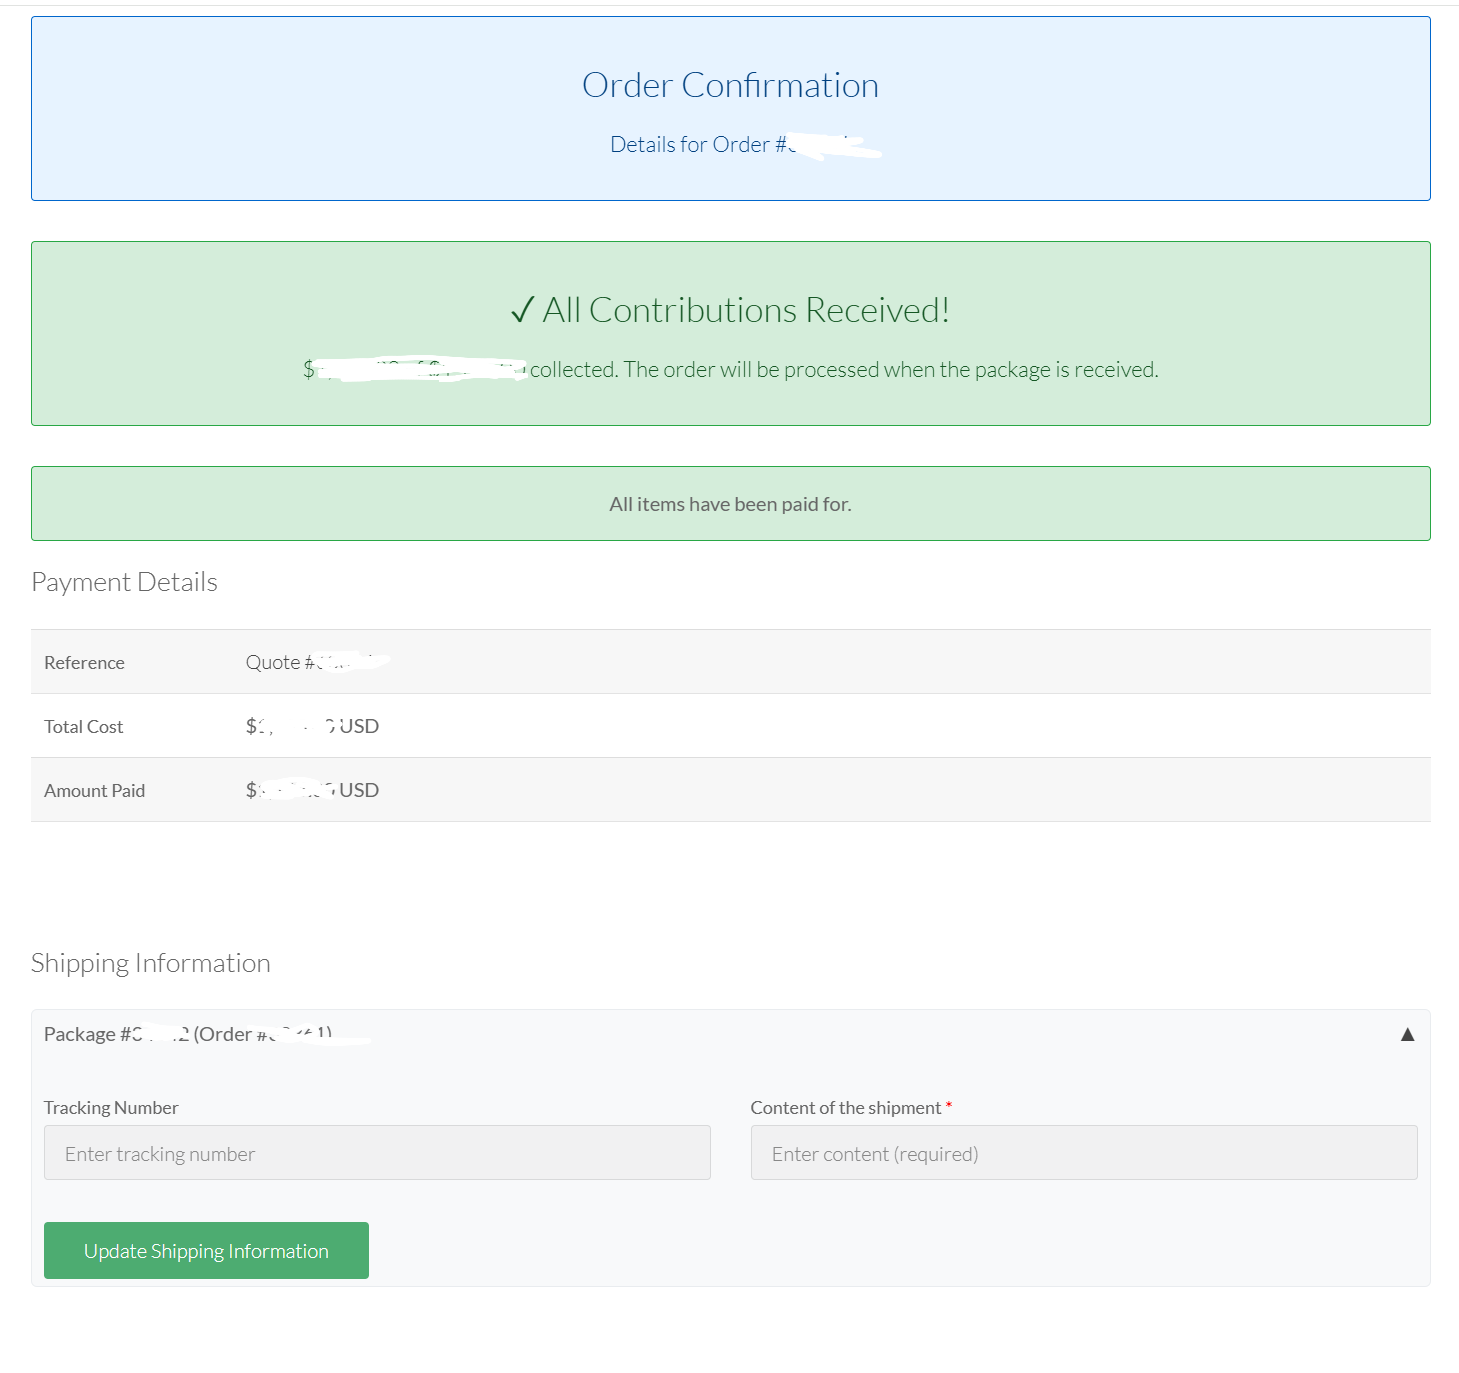
Task: Focus the Content of the shipment field
Action: point(1084,1153)
